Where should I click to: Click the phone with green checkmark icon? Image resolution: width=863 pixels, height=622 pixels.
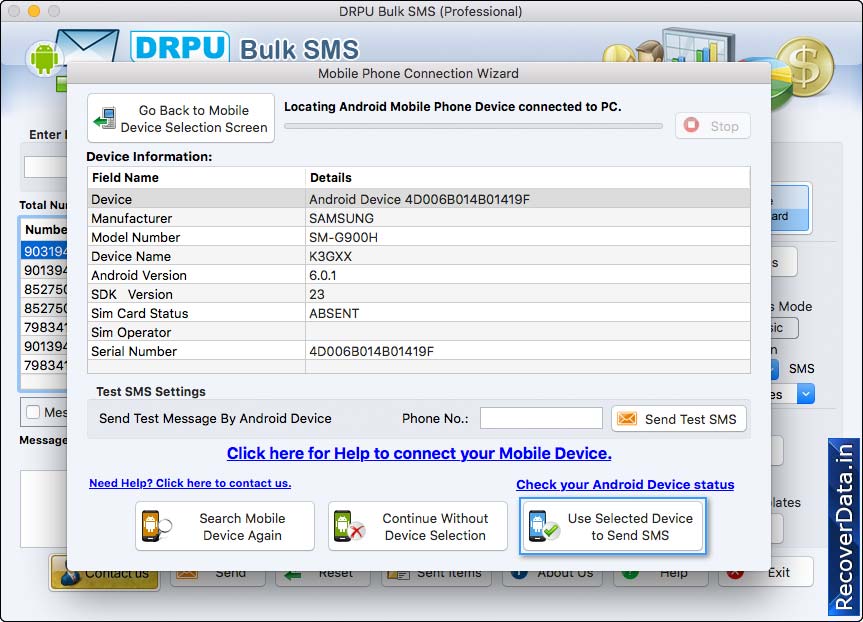pyautogui.click(x=543, y=527)
